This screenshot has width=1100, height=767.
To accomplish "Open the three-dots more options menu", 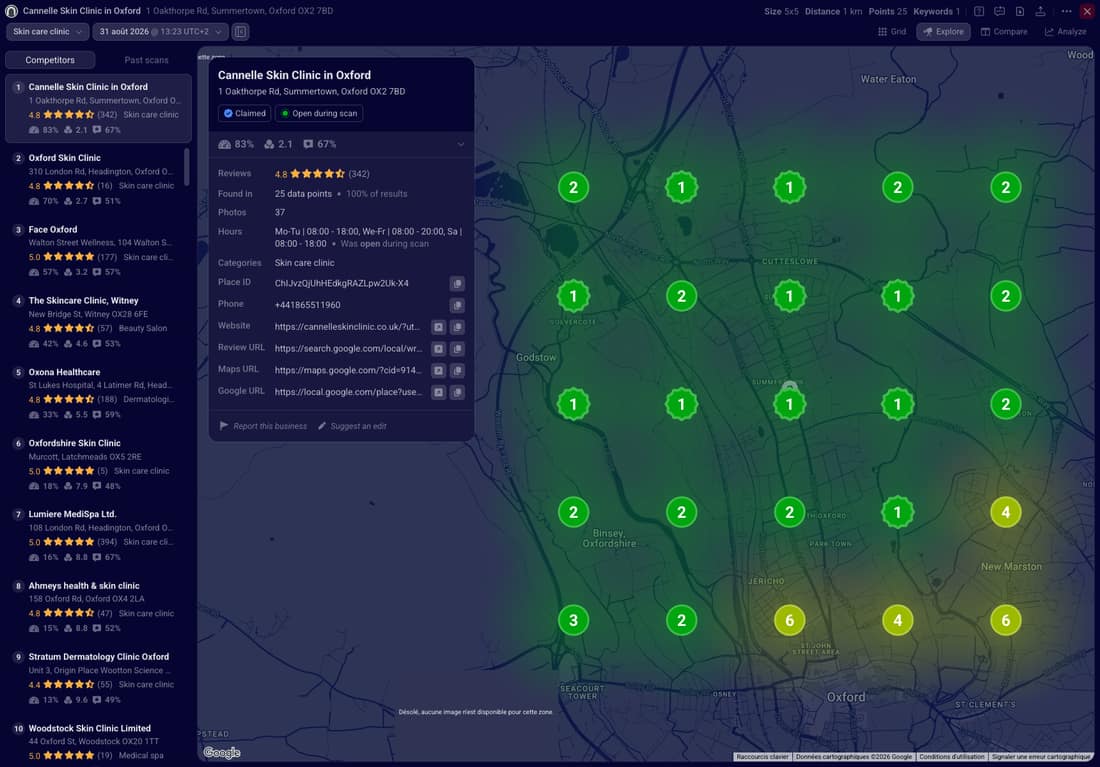I will 1066,11.
